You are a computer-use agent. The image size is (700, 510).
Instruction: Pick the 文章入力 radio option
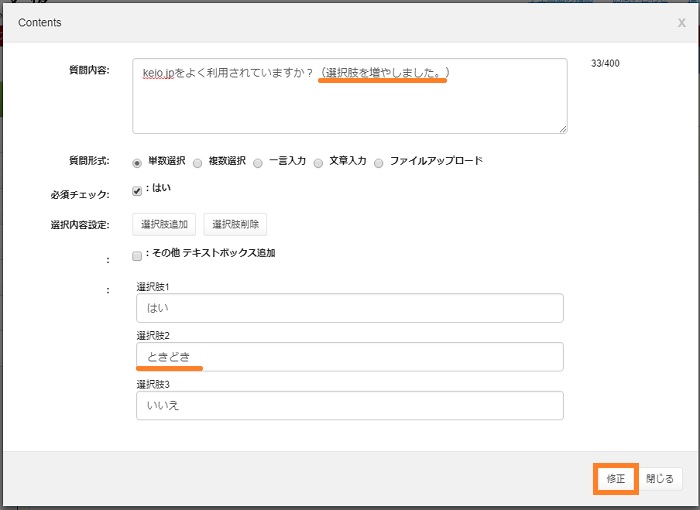click(318, 162)
